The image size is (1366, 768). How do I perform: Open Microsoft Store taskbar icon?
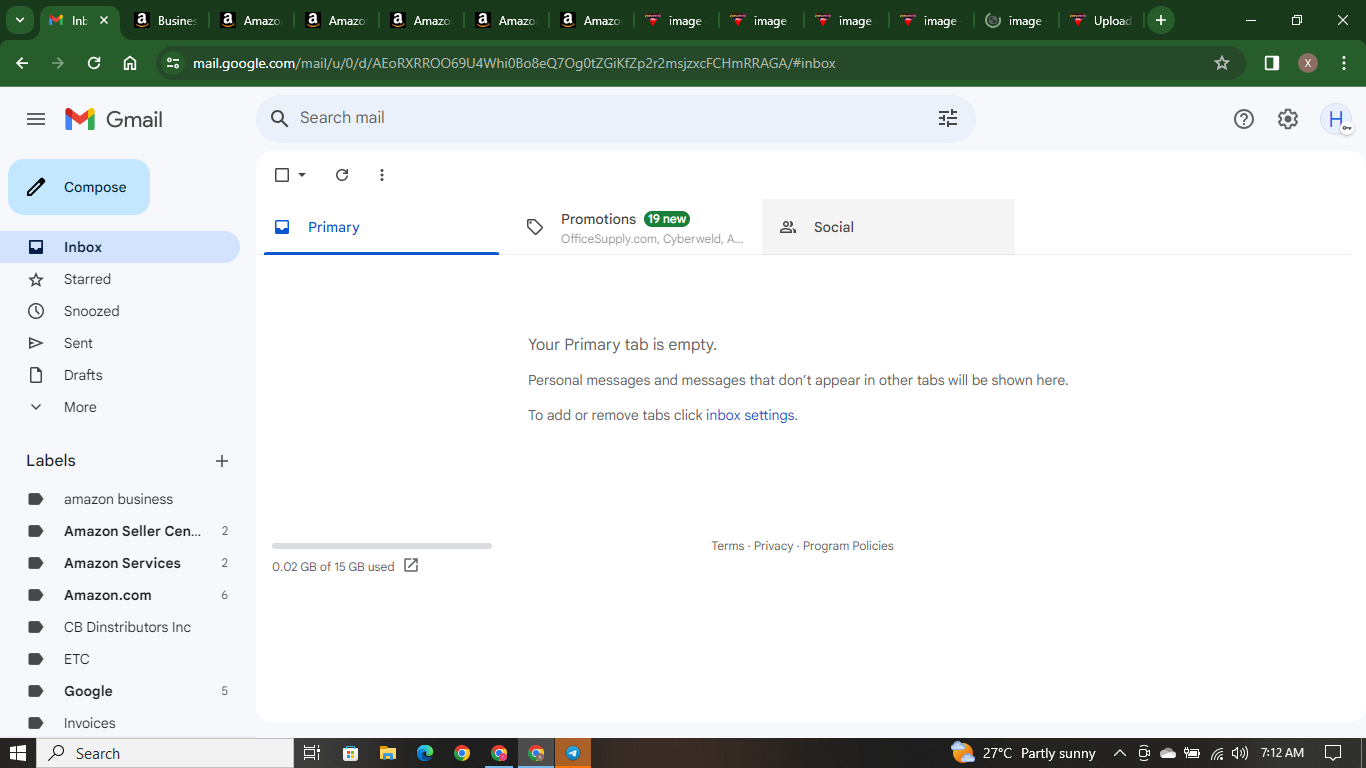[350, 753]
